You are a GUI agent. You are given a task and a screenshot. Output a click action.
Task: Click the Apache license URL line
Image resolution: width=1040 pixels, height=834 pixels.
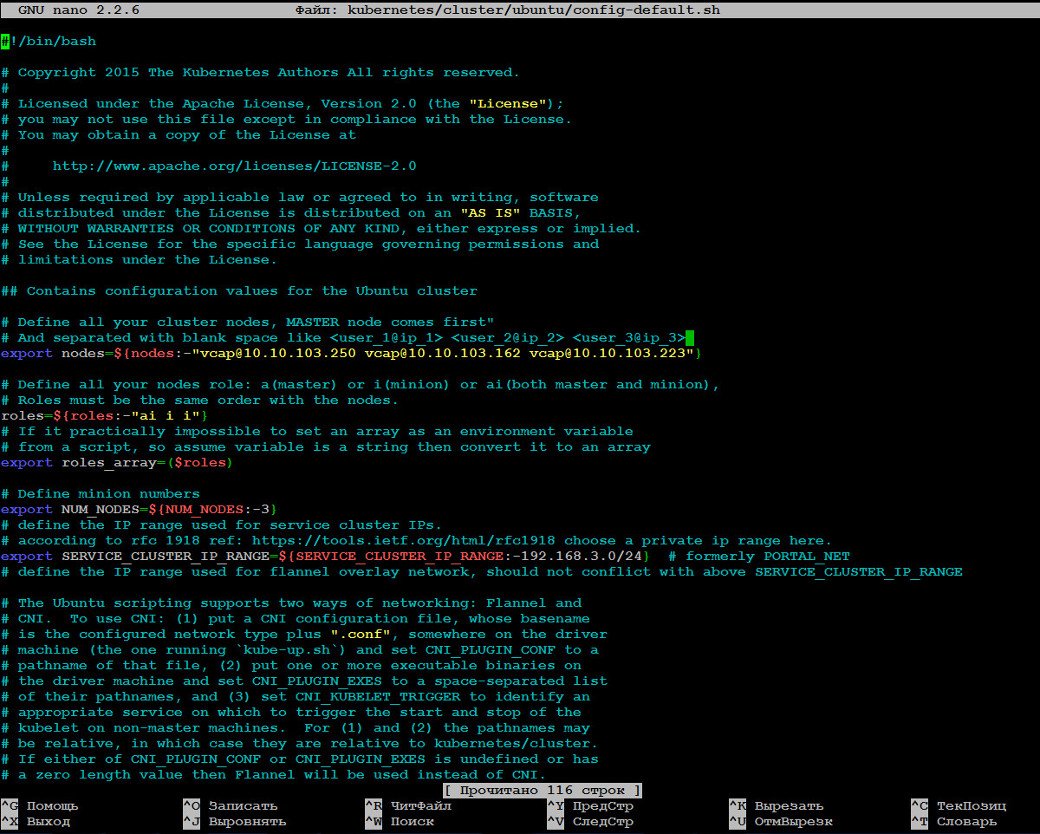[x=234, y=166]
